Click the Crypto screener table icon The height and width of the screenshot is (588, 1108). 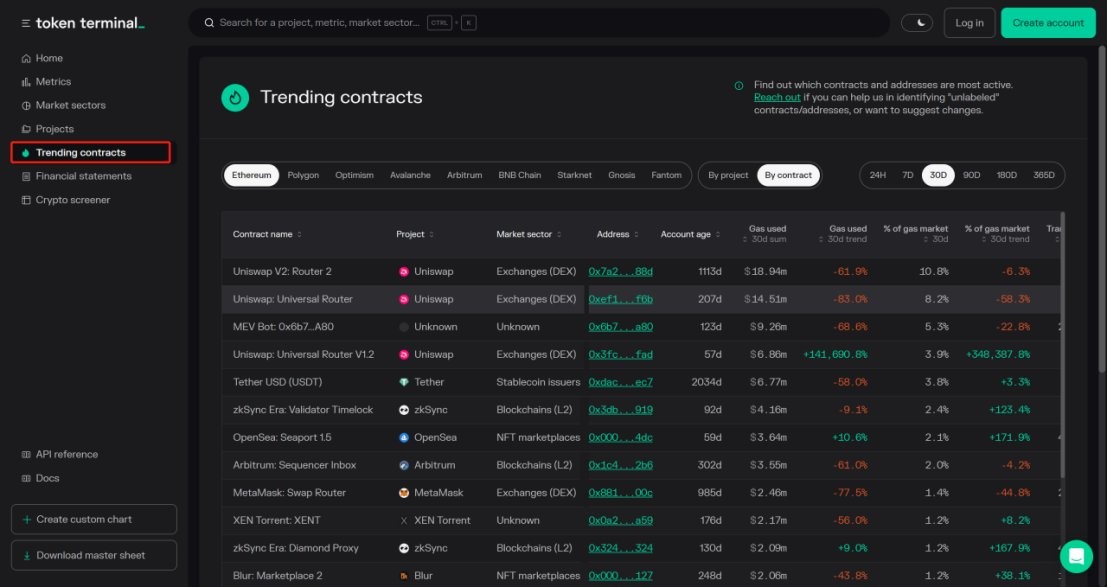coord(26,201)
